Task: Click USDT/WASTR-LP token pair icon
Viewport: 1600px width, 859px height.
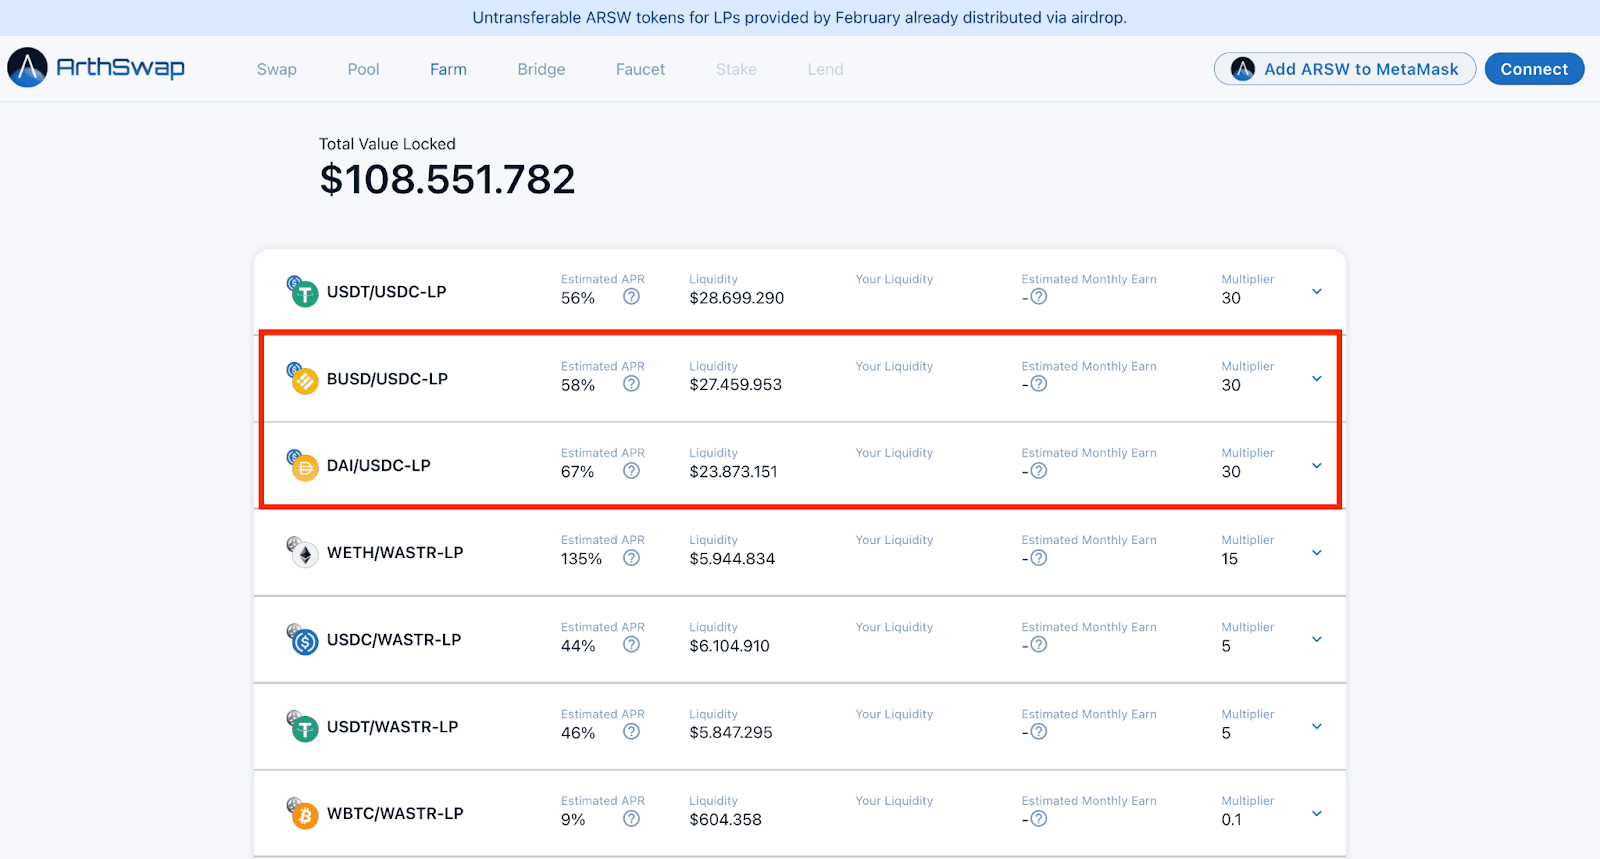Action: point(302,727)
